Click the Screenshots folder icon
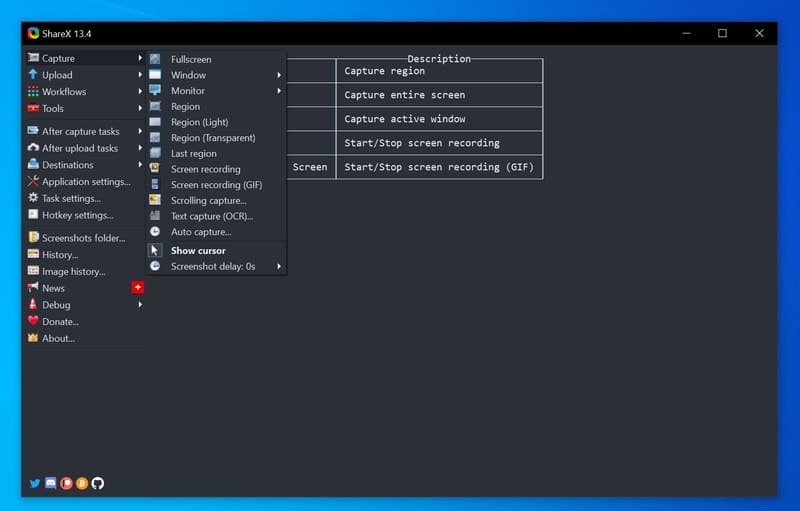800x511 pixels. pos(33,237)
